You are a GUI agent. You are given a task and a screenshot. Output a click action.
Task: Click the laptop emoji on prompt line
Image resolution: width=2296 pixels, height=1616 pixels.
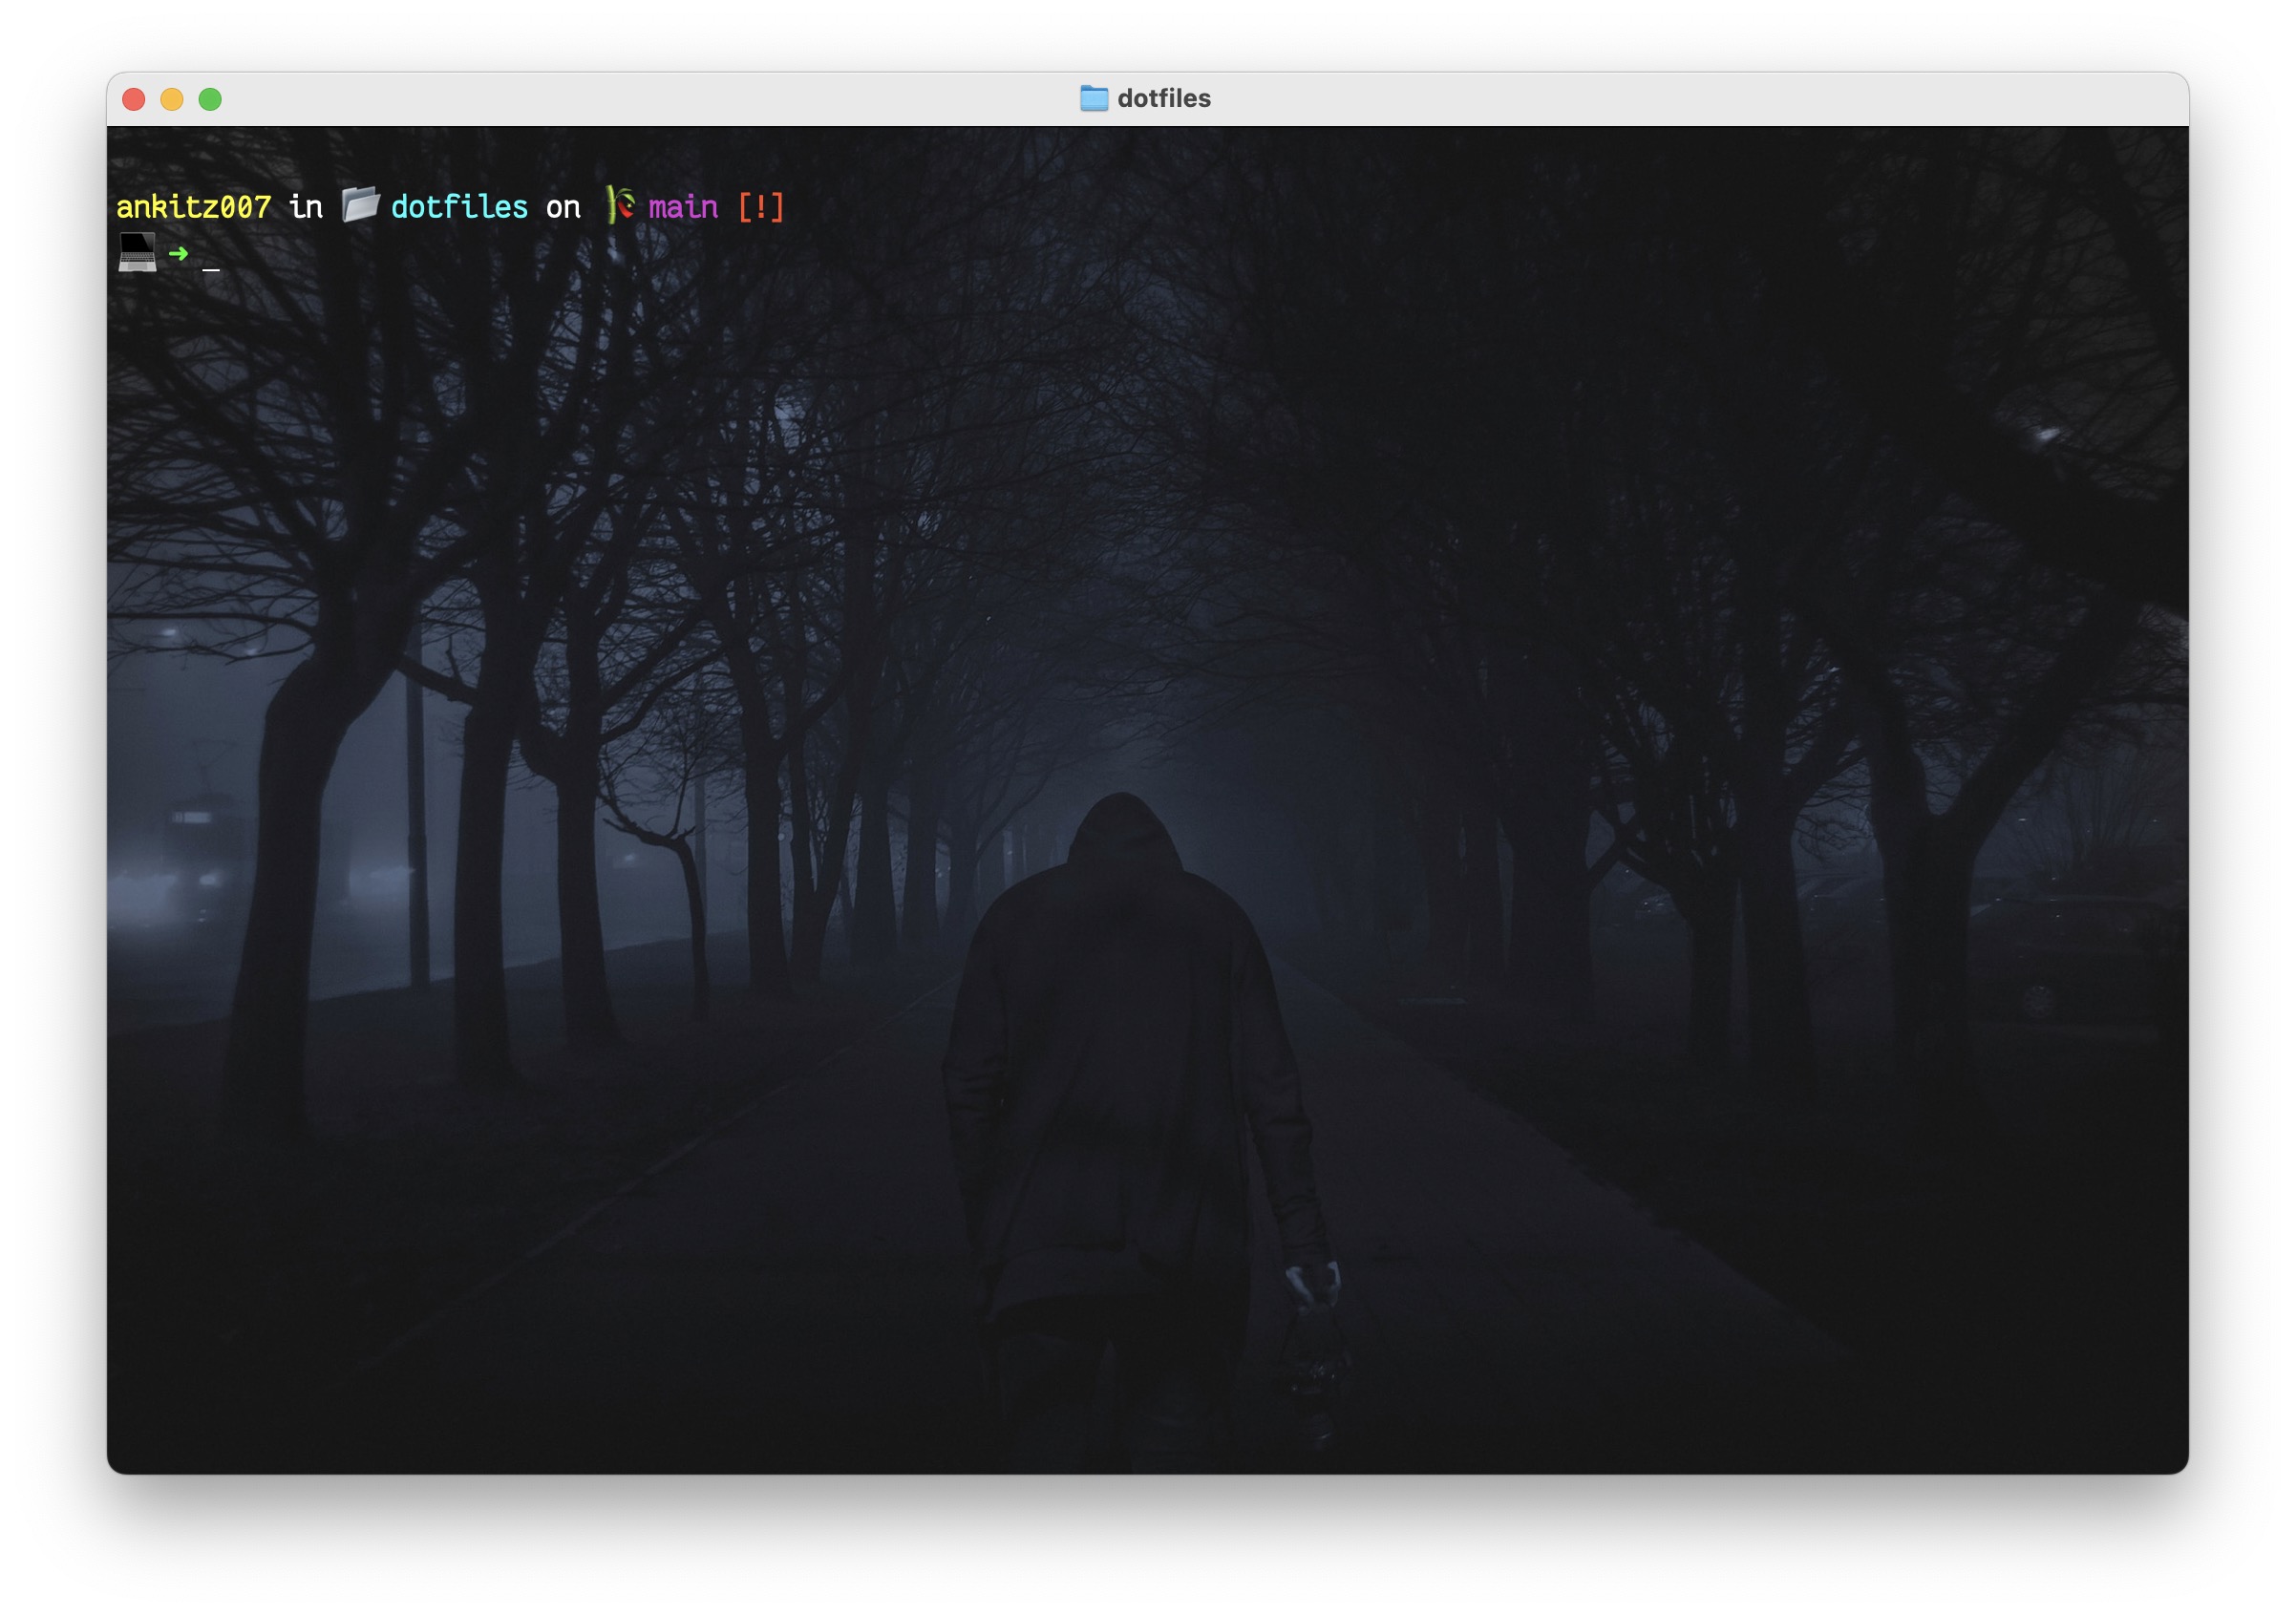137,252
